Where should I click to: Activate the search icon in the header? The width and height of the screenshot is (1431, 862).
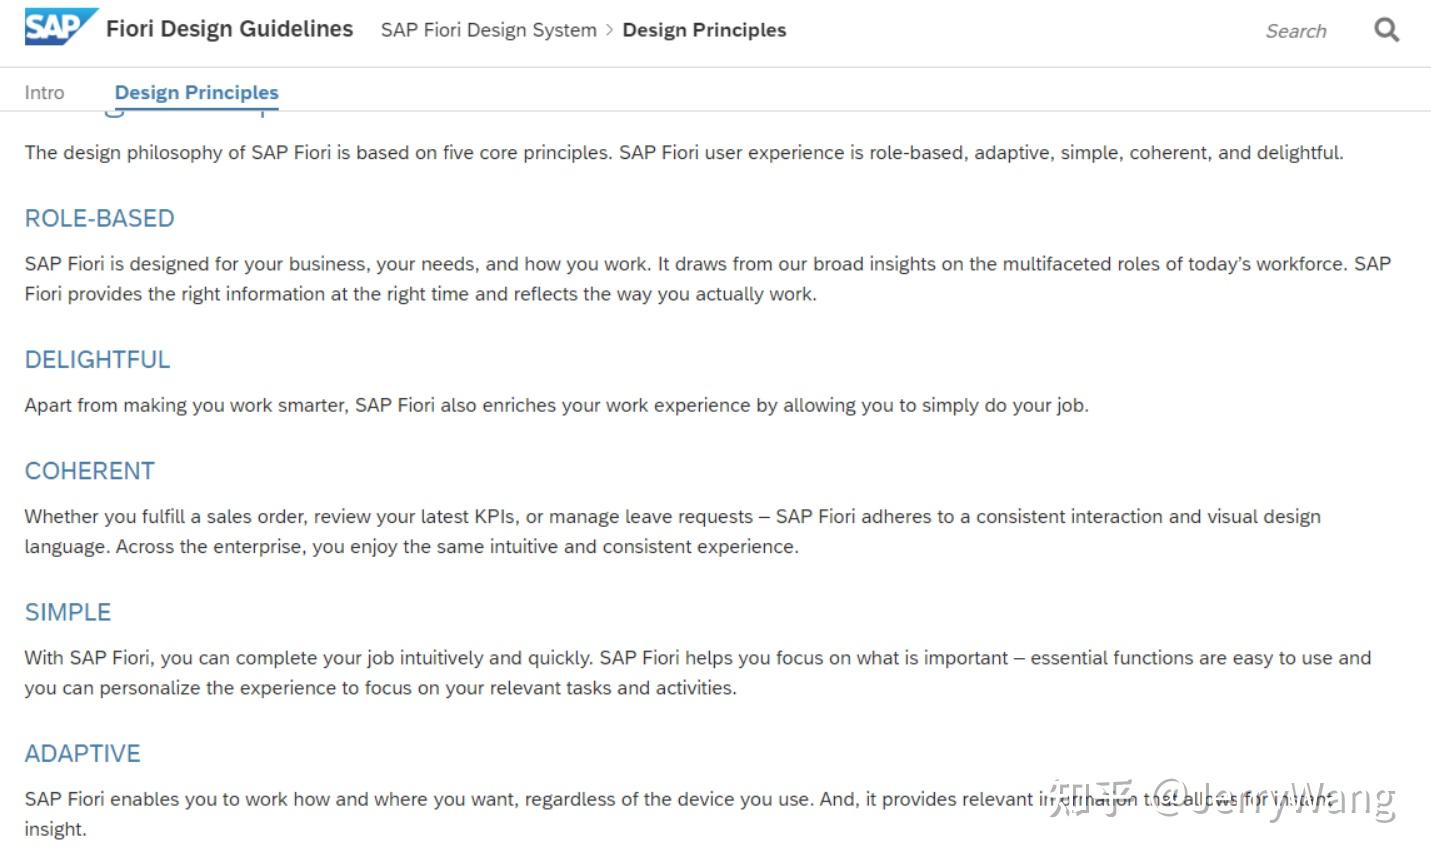click(x=1386, y=29)
